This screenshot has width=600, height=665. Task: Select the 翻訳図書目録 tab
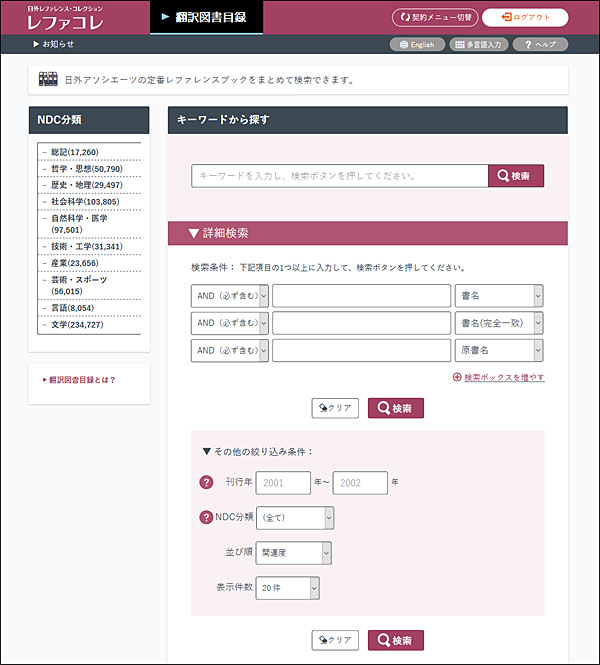[206, 17]
